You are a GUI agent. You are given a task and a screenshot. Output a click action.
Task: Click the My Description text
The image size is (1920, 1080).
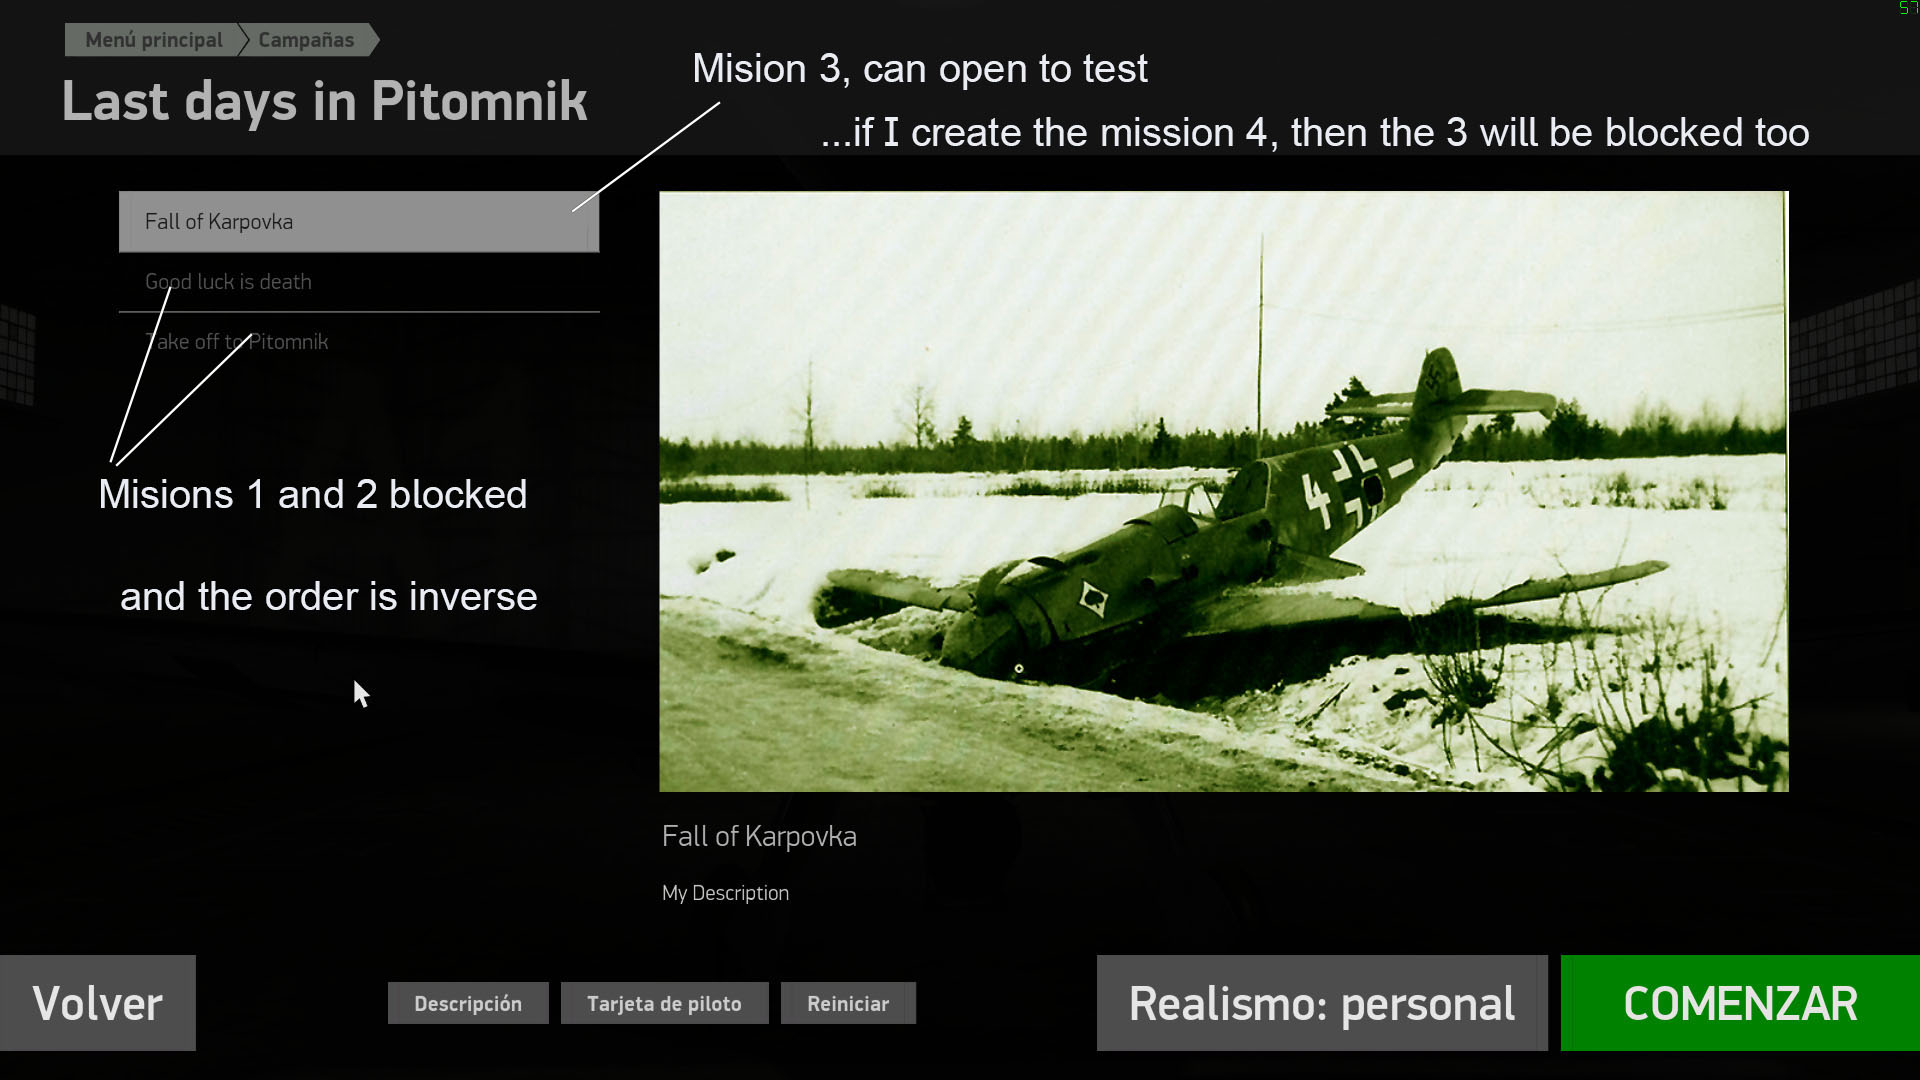point(725,893)
